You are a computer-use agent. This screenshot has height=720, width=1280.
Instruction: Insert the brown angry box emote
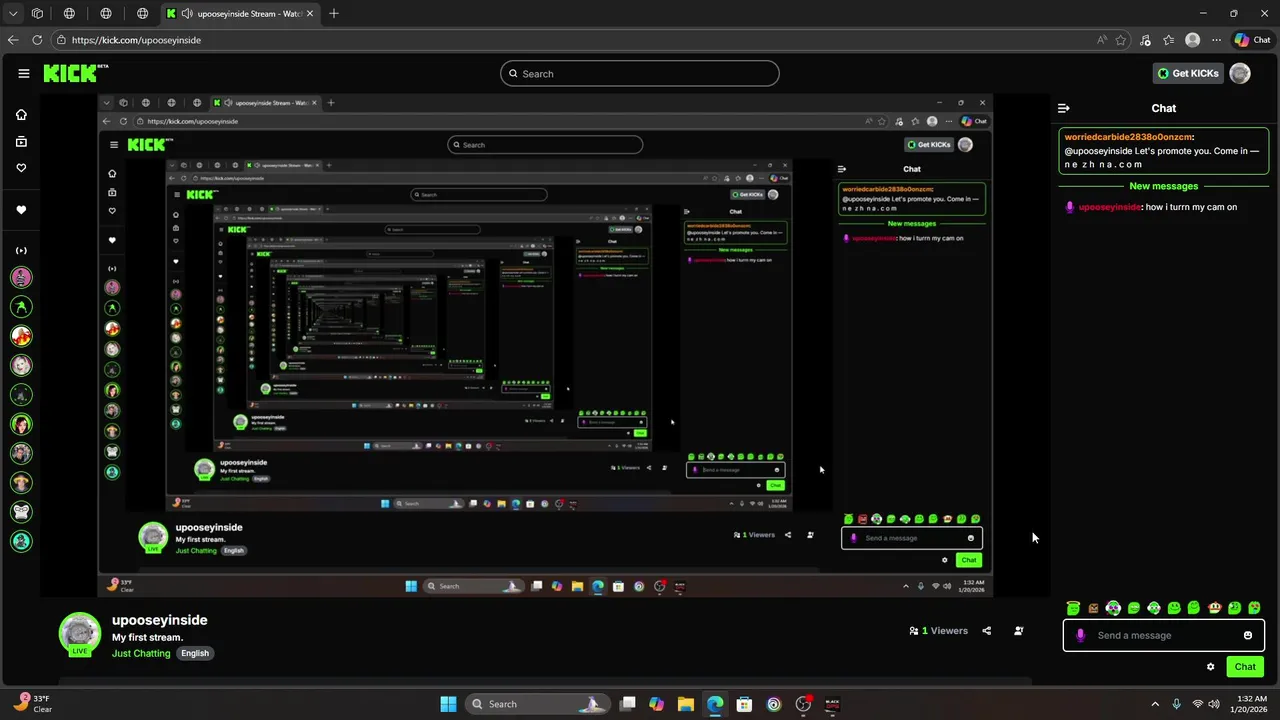(1093, 608)
